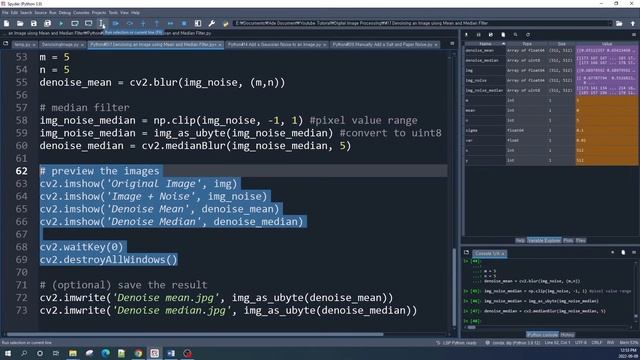The height and width of the screenshot is (360, 640).
Task: Switch to the Files pane tab
Action: pos(581,240)
